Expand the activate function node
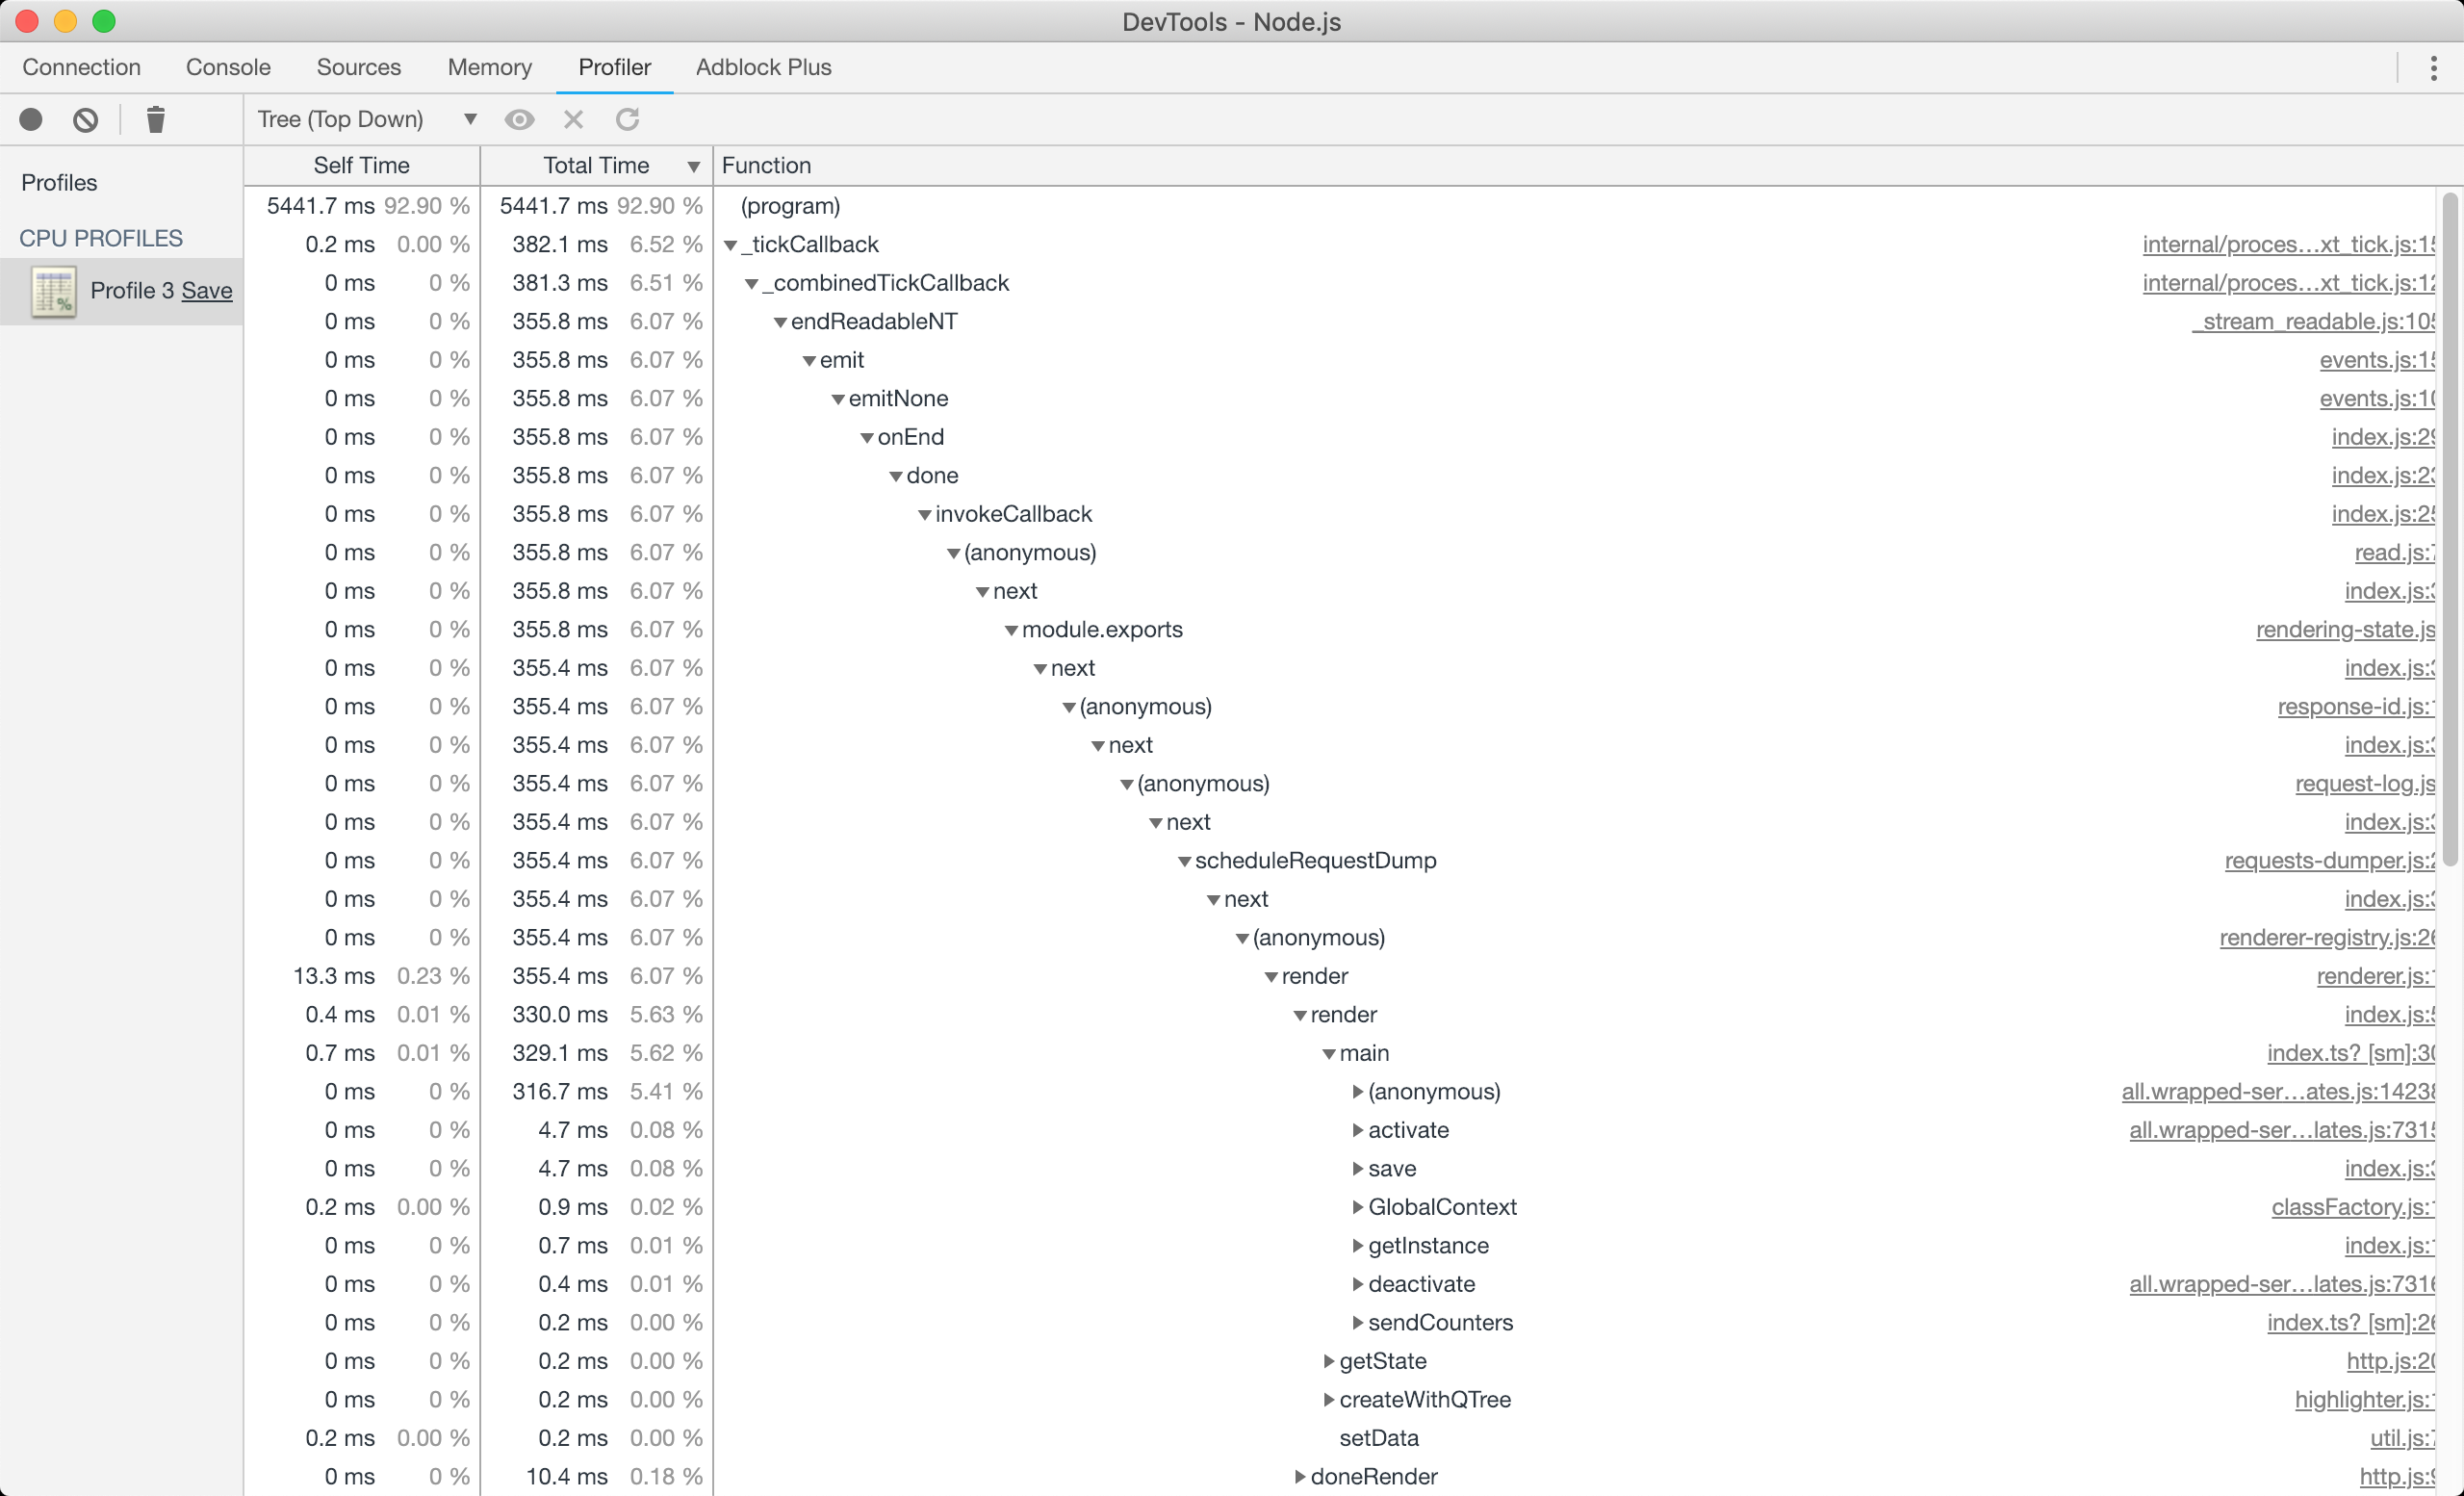Image resolution: width=2464 pixels, height=1496 pixels. pos(1358,1130)
